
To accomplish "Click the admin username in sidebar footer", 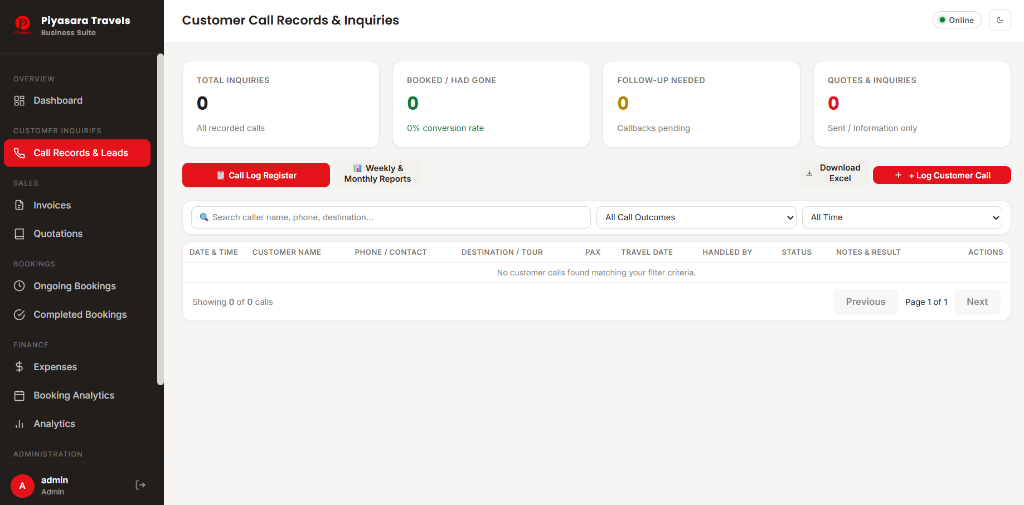I will point(54,480).
